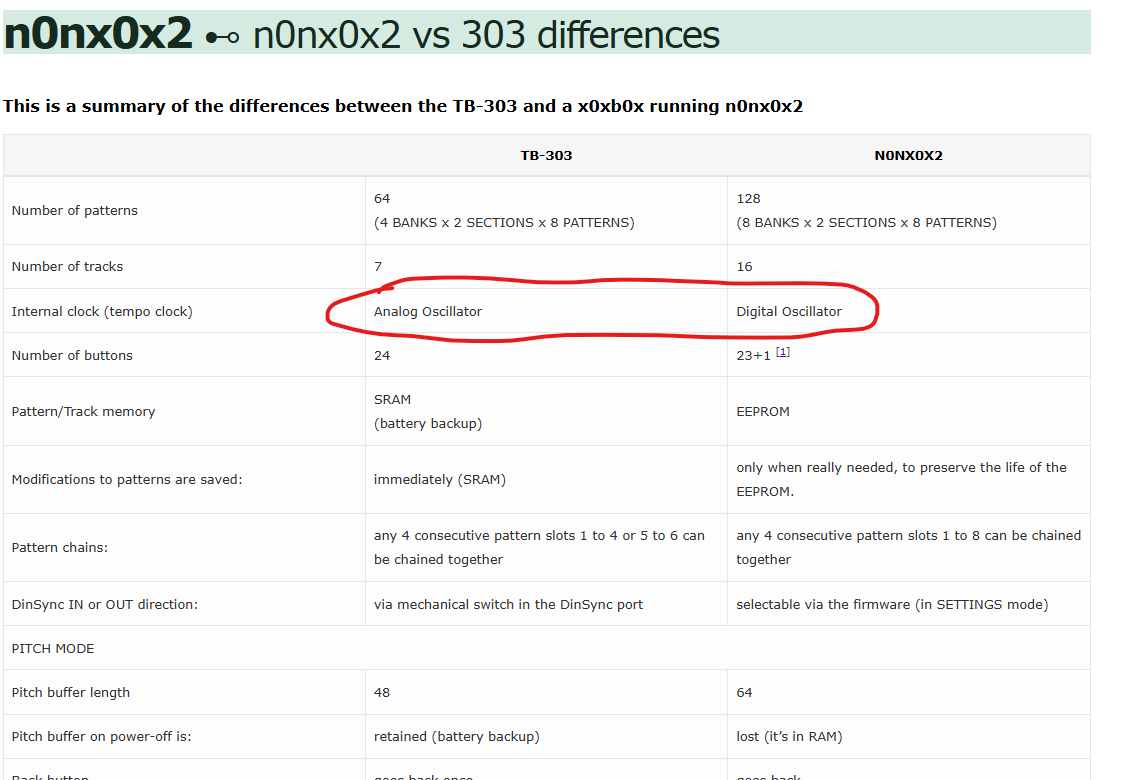The height and width of the screenshot is (780, 1143).
Task: Select the N0NX0X2 column header
Action: click(908, 155)
